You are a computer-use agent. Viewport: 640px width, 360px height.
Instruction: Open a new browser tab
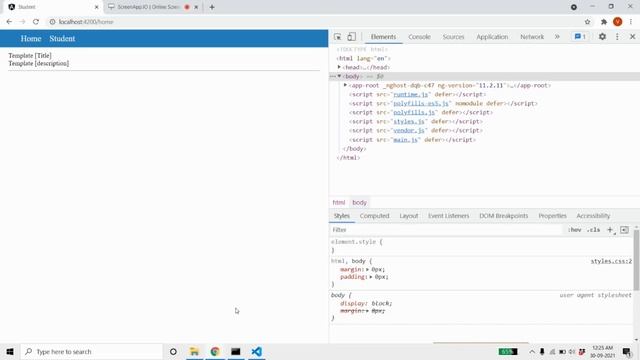[212, 7]
